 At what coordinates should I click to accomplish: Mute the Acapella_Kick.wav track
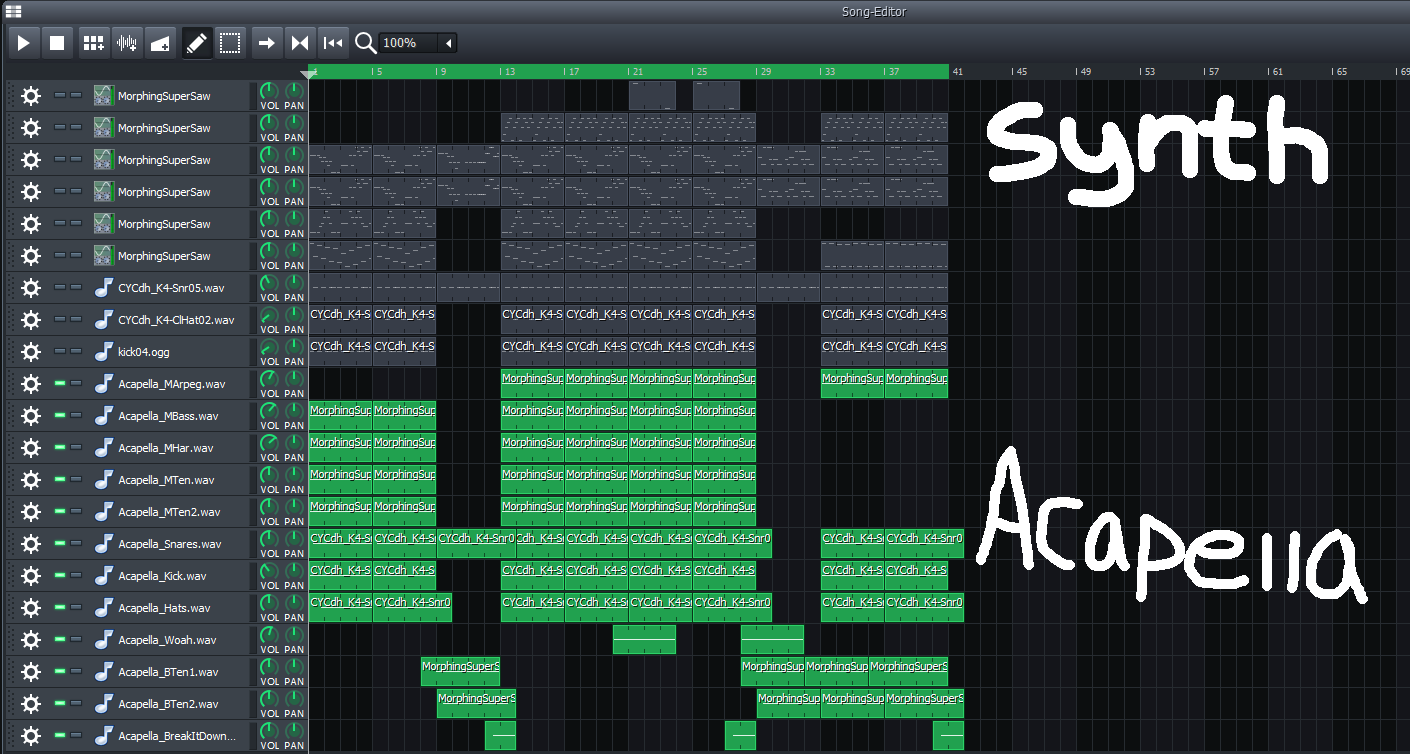pyautogui.click(x=59, y=575)
